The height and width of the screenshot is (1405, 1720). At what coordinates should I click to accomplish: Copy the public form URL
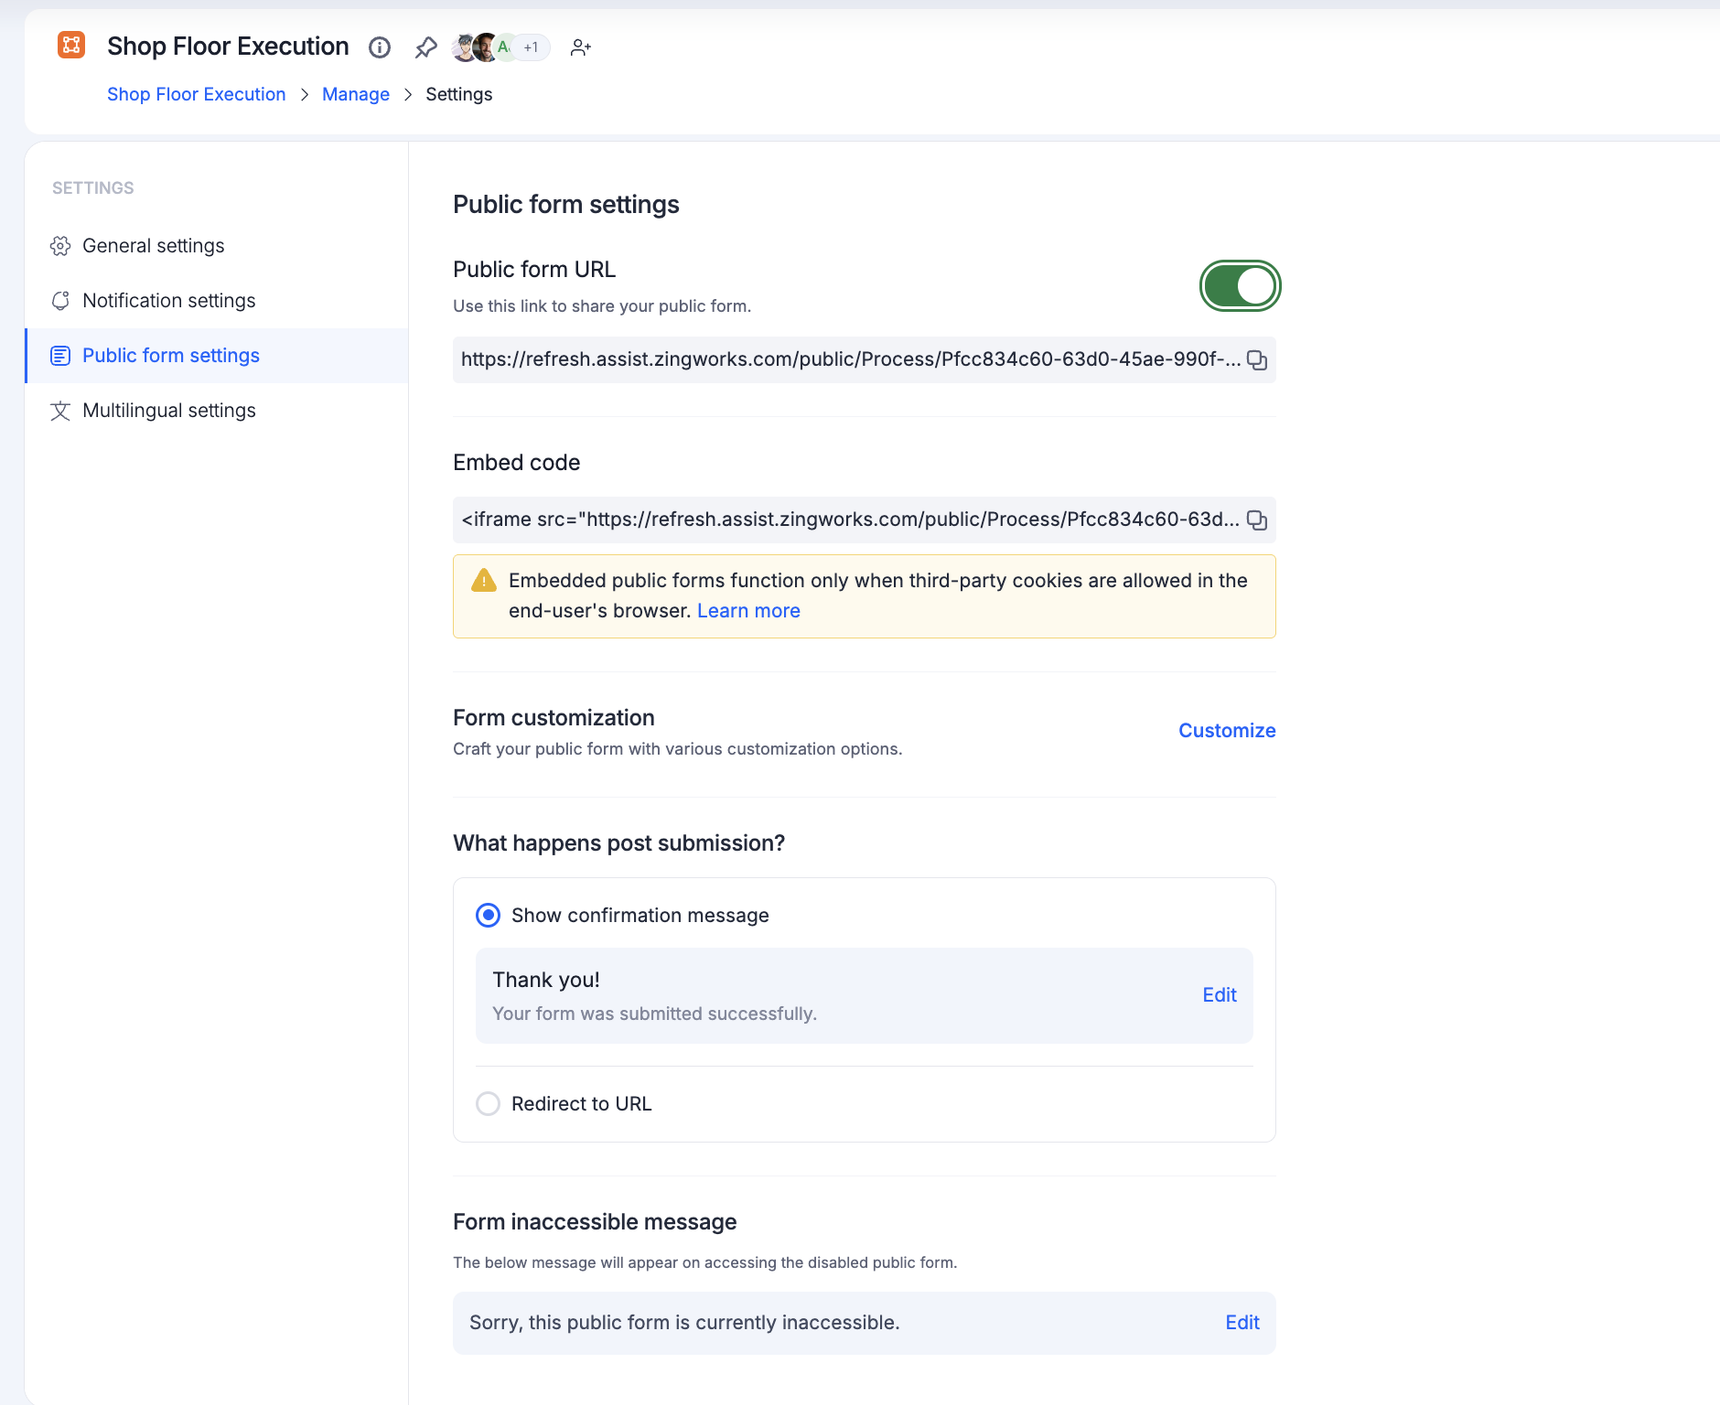1257,360
